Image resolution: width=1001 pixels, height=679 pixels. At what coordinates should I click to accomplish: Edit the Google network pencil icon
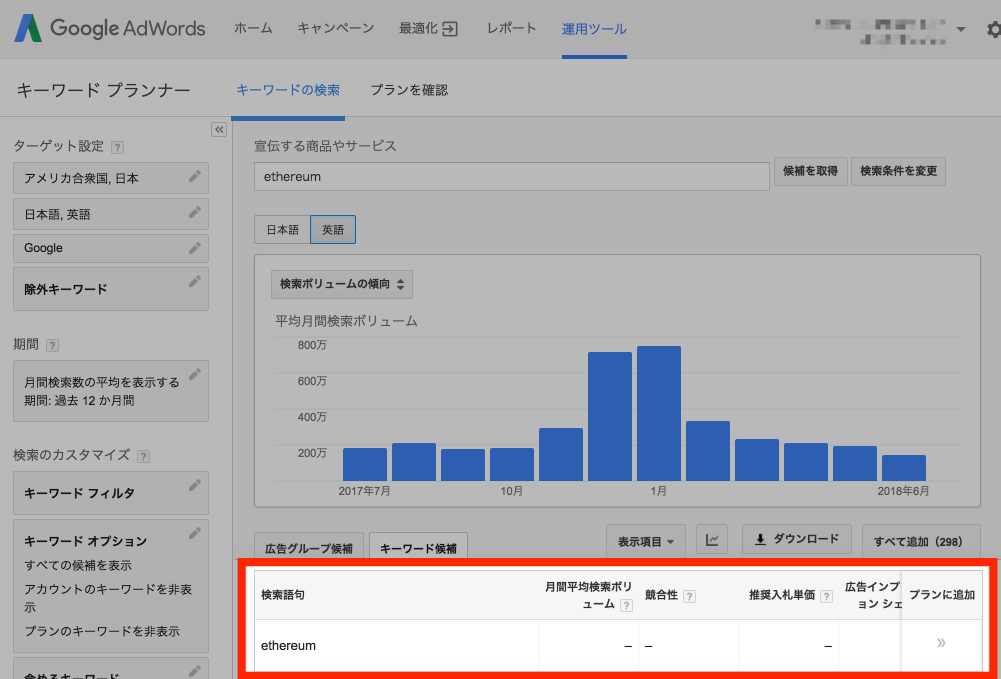pyautogui.click(x=195, y=248)
